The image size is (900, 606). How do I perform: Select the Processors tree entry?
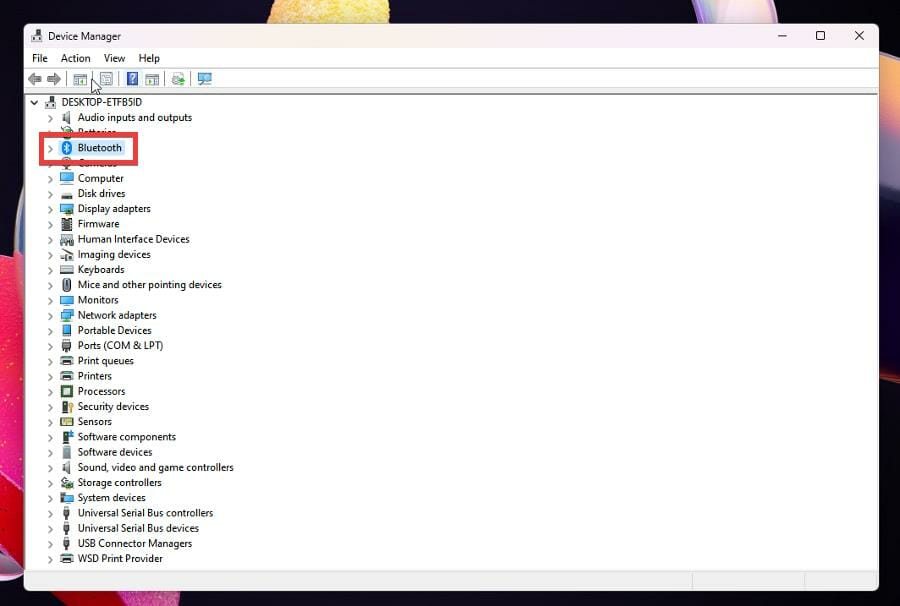point(101,391)
